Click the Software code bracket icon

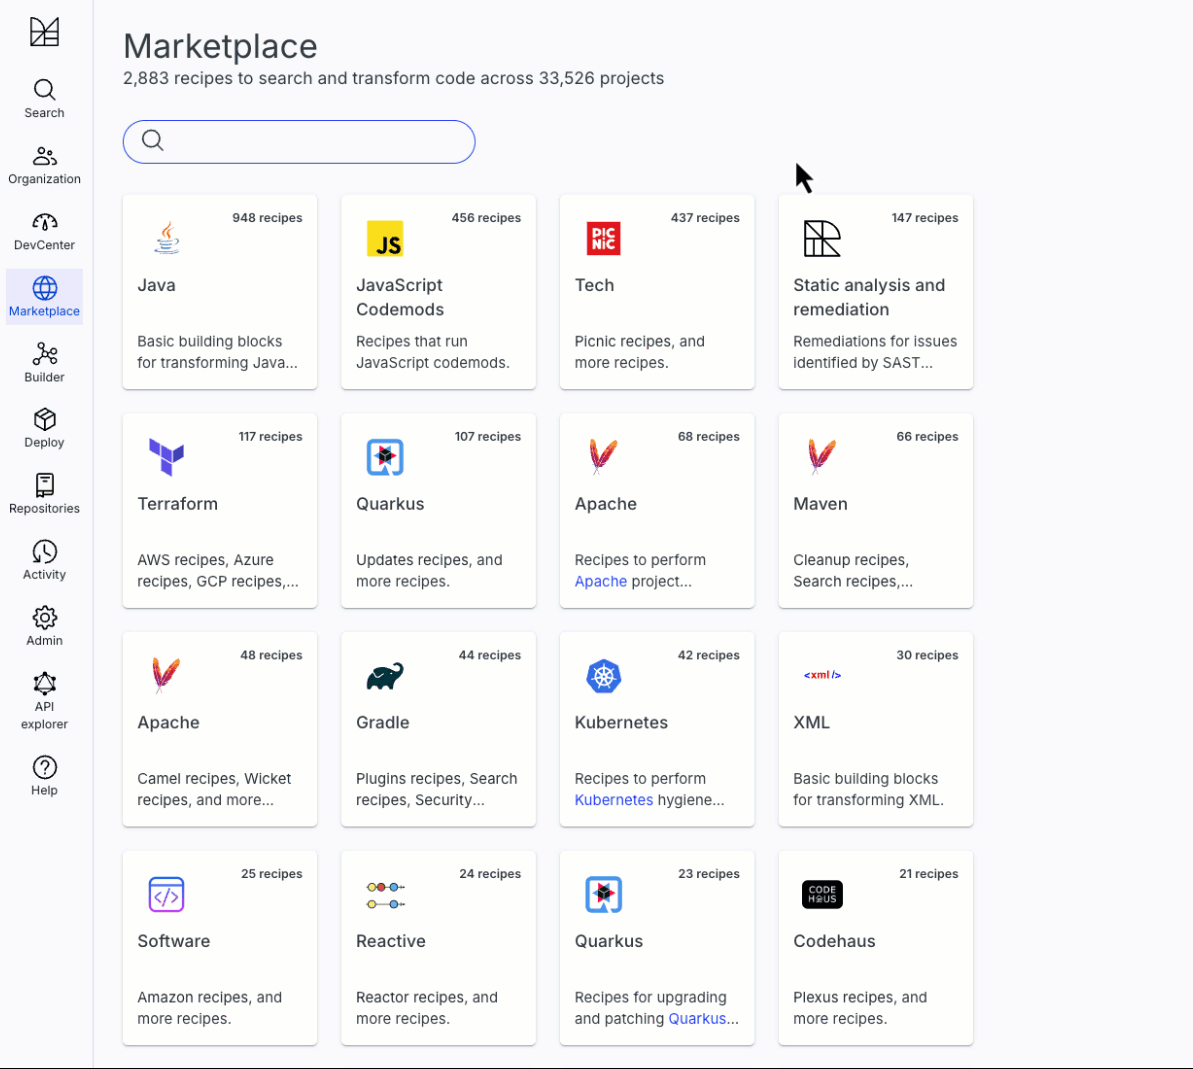coord(167,895)
